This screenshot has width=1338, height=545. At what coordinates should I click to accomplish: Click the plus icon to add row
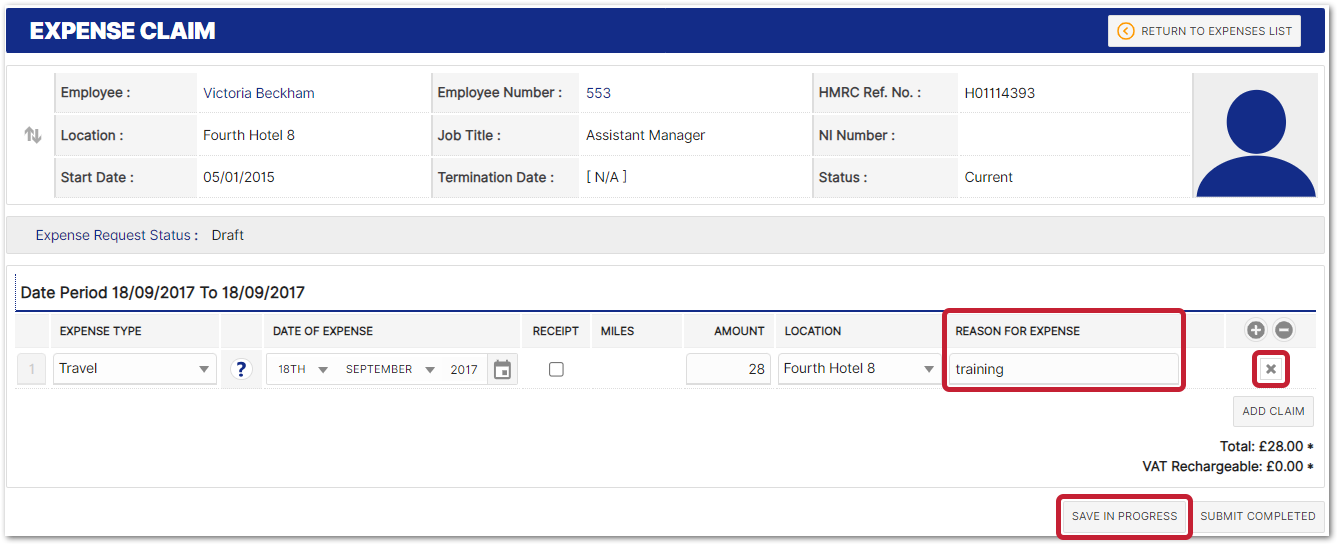coord(1255,330)
